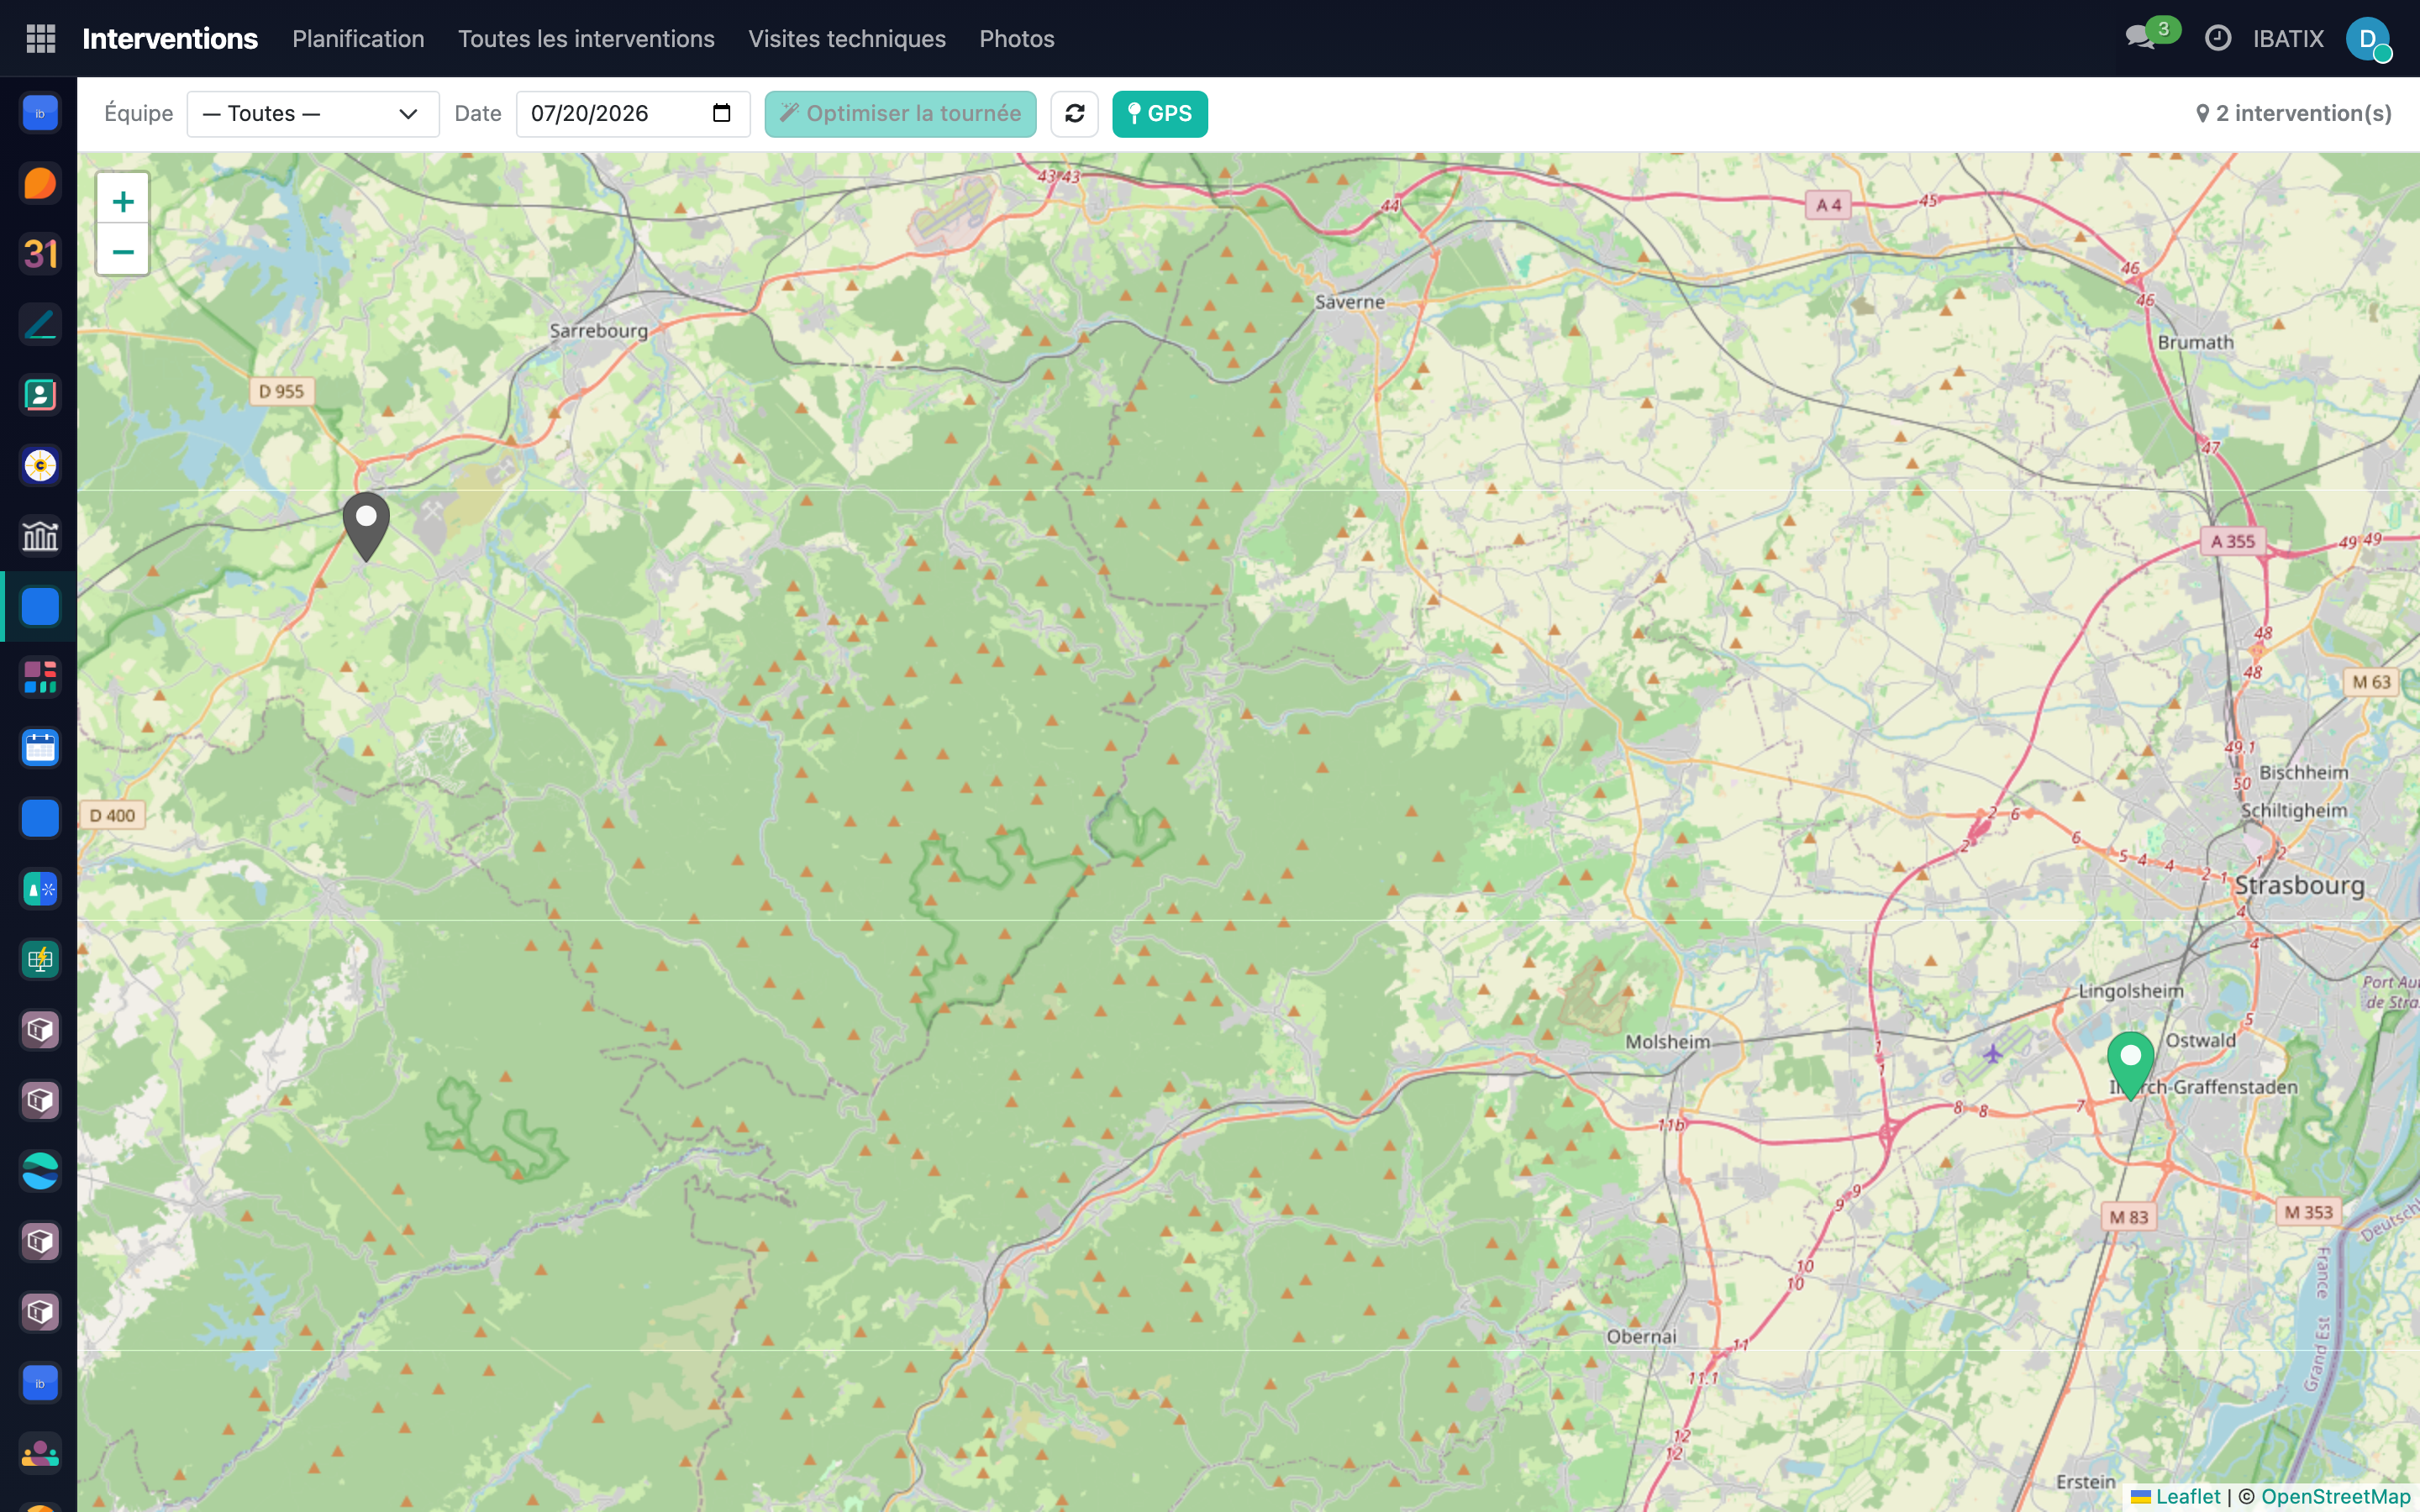
Task: Open the D user avatar menu
Action: click(x=2368, y=39)
